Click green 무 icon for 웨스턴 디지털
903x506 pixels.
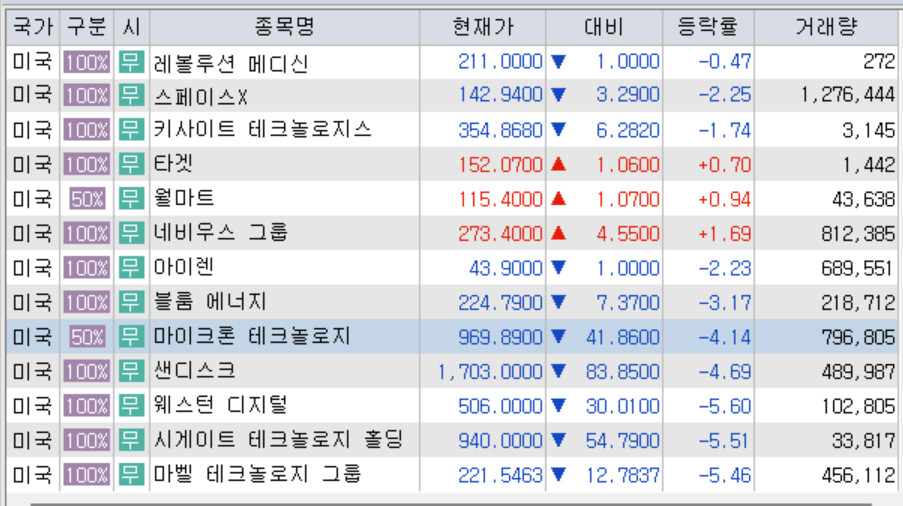click(x=131, y=406)
